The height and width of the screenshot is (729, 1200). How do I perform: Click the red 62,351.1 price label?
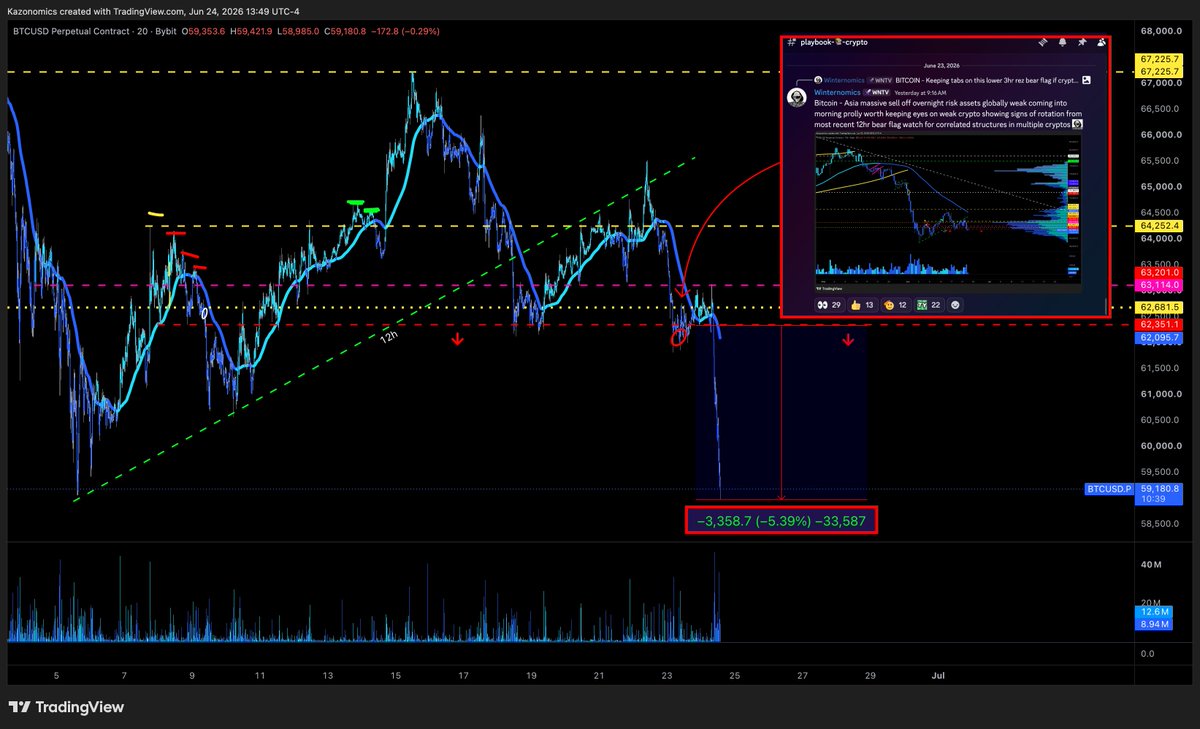(x=1160, y=324)
